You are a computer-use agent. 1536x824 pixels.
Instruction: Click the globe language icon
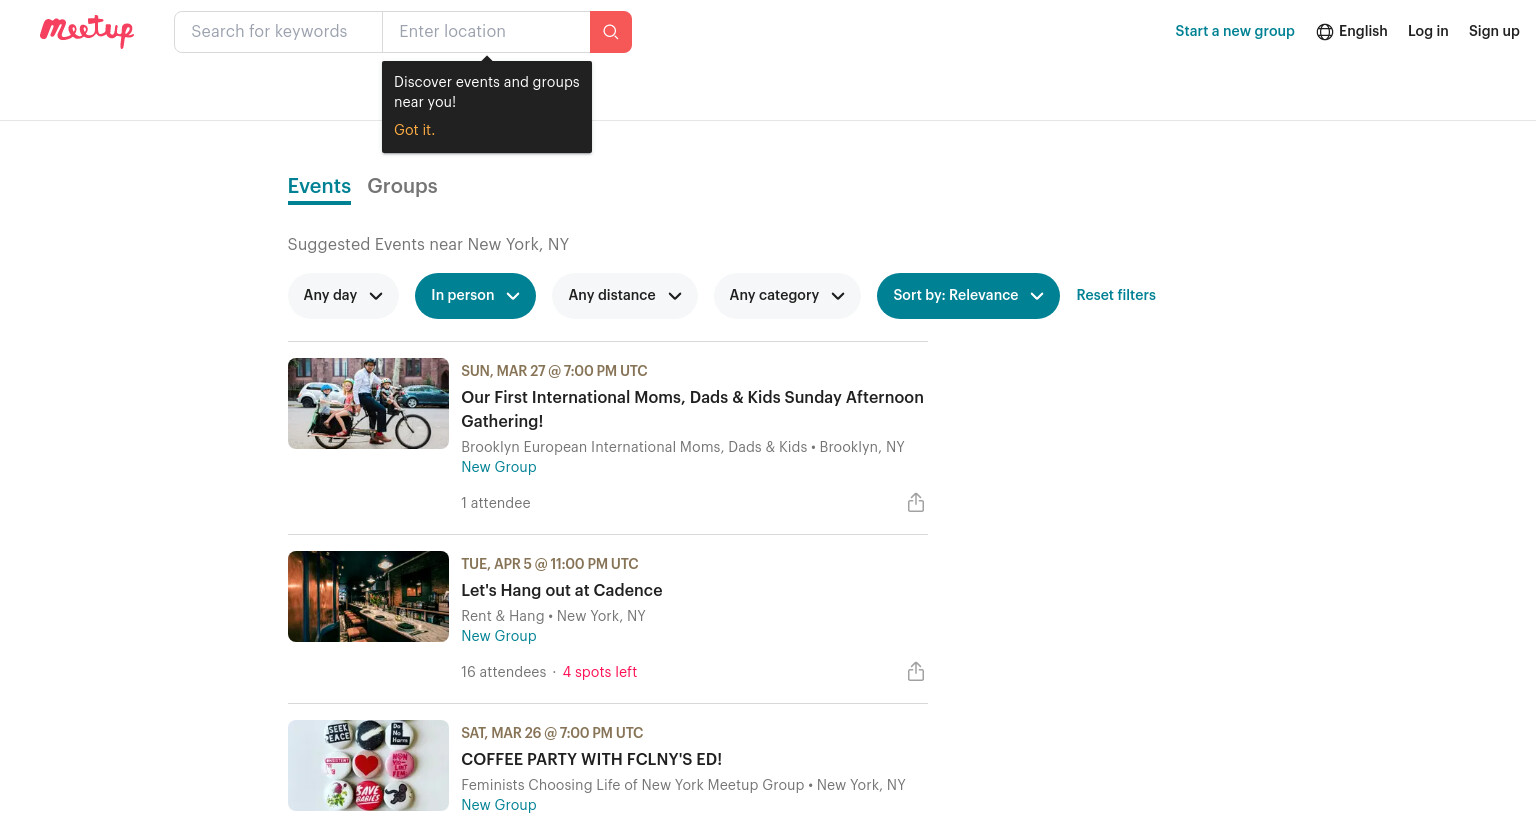1325,32
